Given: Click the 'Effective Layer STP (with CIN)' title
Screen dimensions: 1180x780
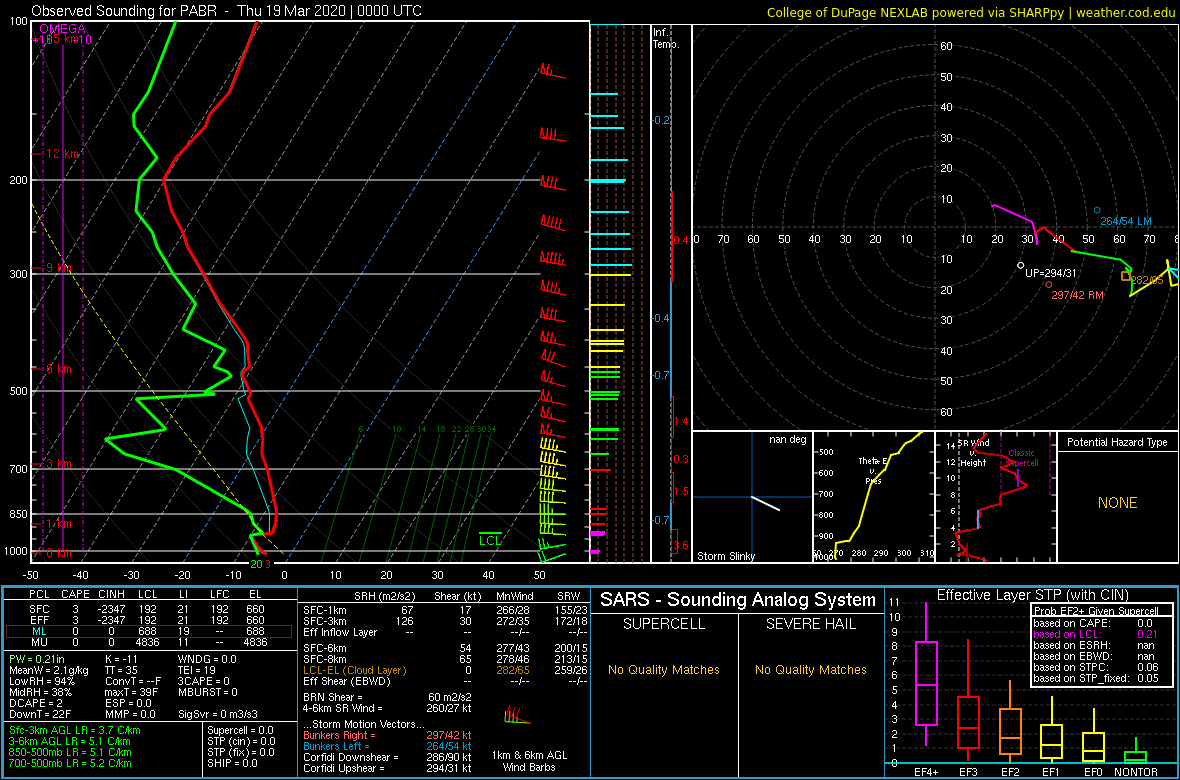Looking at the screenshot, I should click(1032, 595).
